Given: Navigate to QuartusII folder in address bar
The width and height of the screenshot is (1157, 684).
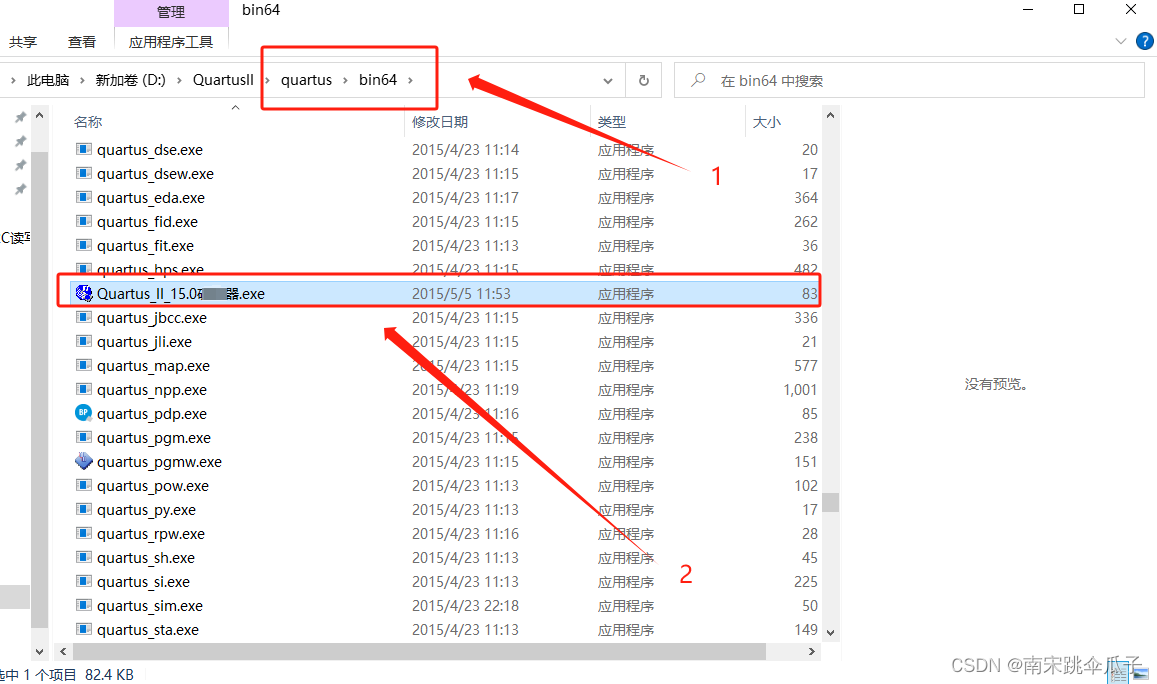Looking at the screenshot, I should (223, 80).
